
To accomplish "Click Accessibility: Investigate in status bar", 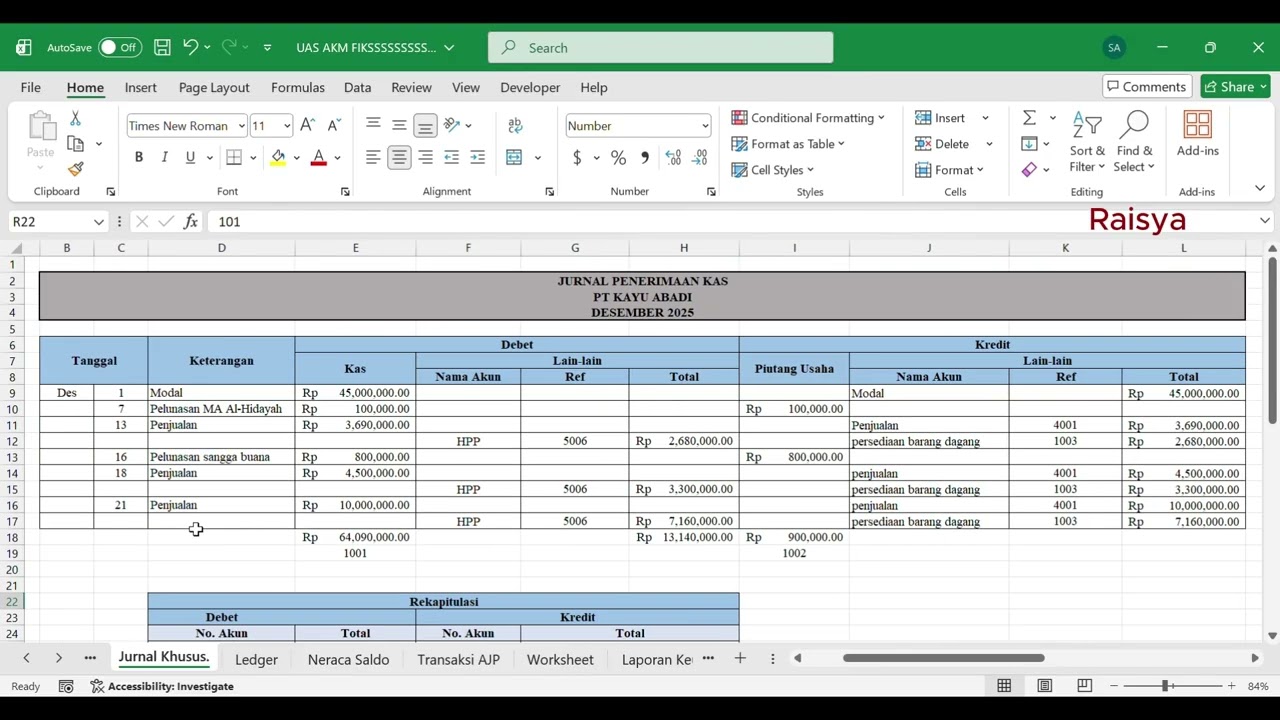I will click(x=162, y=686).
